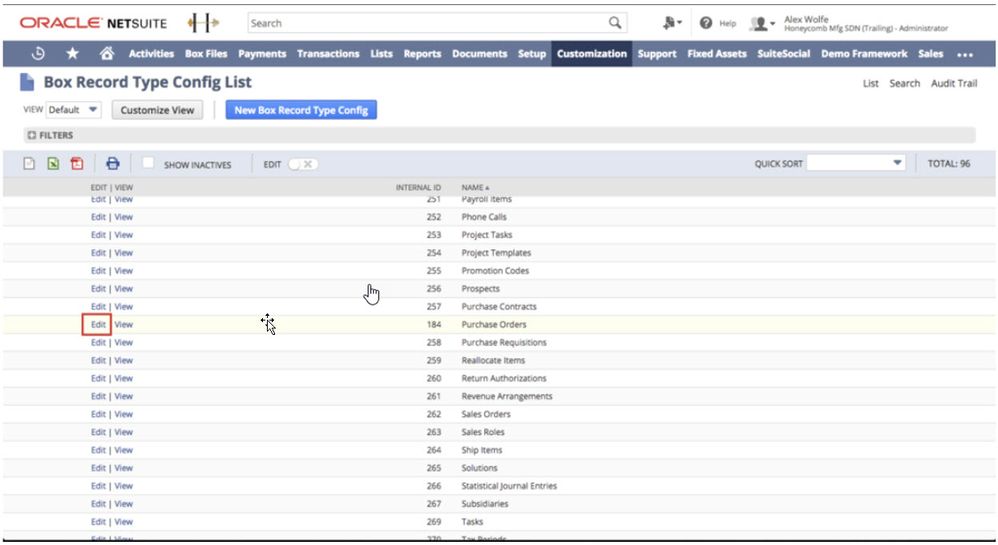The width and height of the screenshot is (998, 545).
Task: Open the Search link at top right
Action: [x=904, y=83]
